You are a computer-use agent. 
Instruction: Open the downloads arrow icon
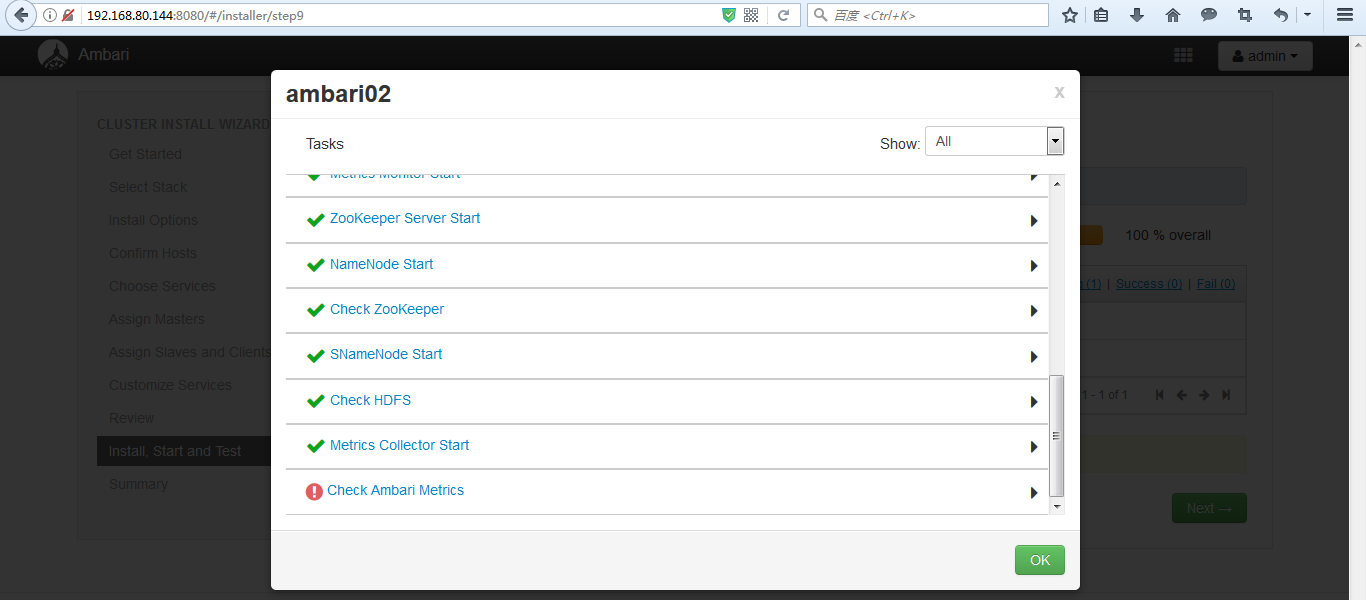[x=1137, y=15]
